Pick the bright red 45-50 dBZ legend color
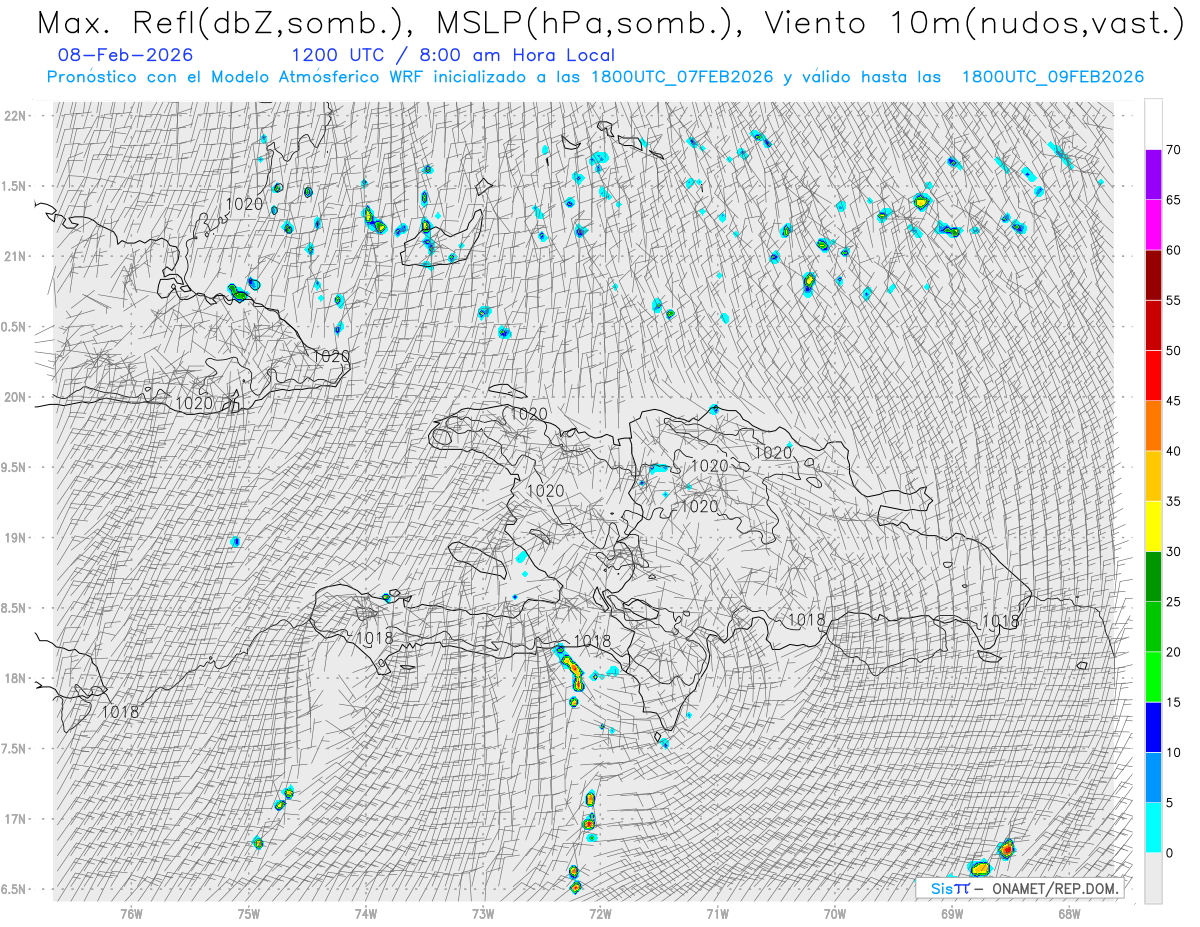1200x927 pixels. (x=1153, y=375)
